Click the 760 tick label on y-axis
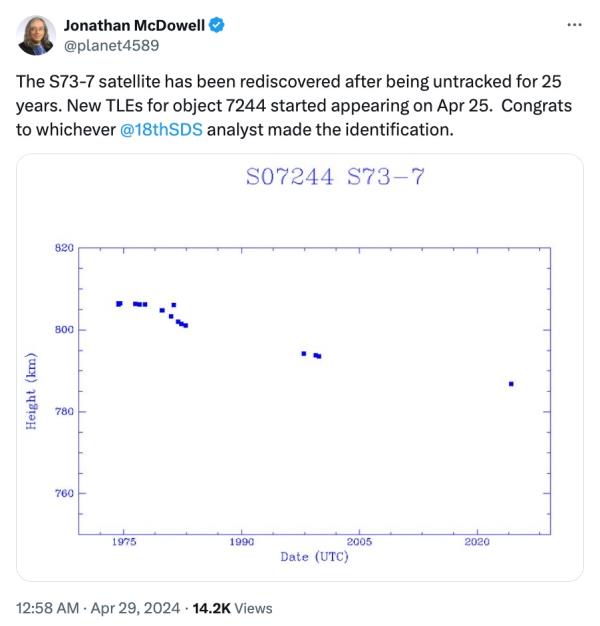This screenshot has height=626, width=600. (x=62, y=494)
